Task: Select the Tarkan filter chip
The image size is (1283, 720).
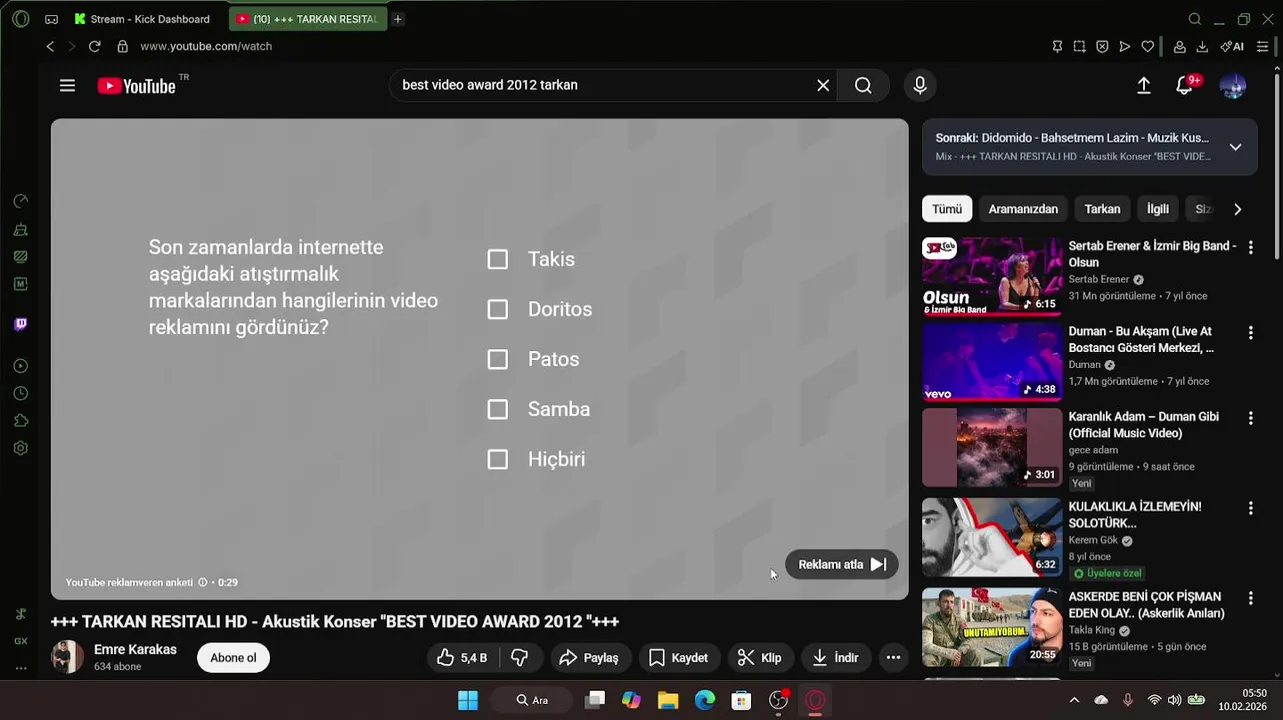Action: (x=1102, y=209)
